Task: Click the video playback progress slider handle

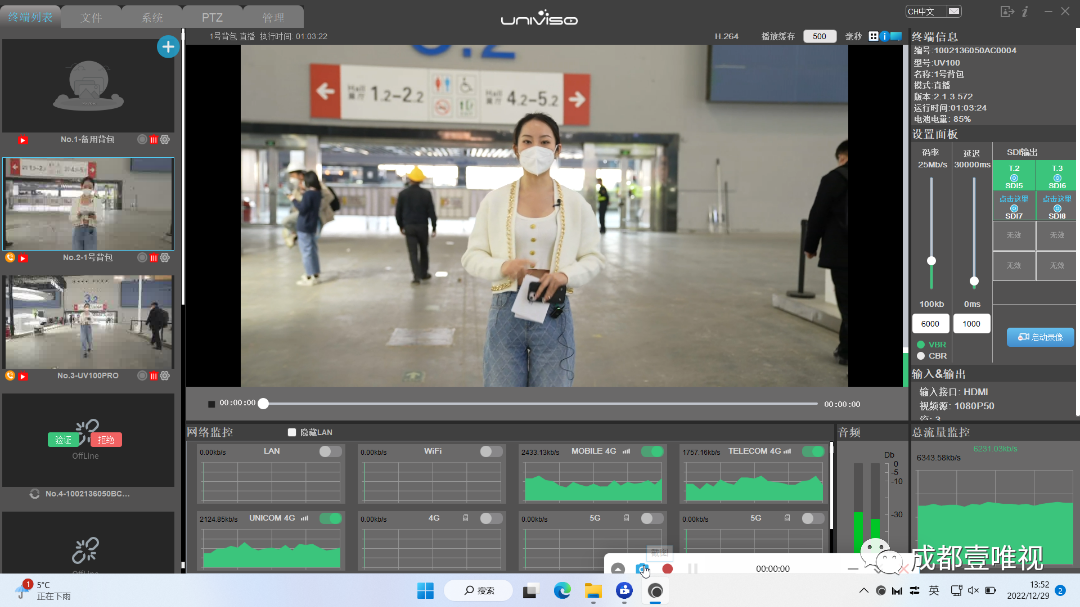Action: (263, 404)
